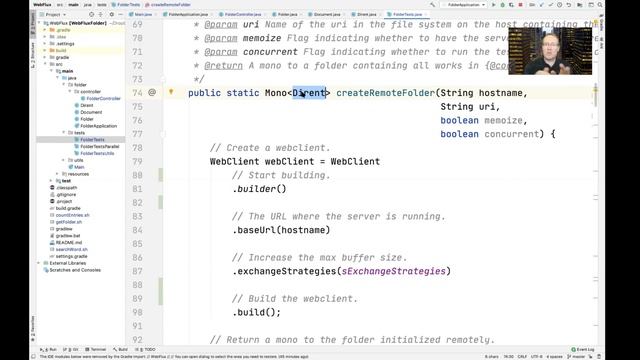
Task: Open the Project view dropdown
Action: point(53,14)
